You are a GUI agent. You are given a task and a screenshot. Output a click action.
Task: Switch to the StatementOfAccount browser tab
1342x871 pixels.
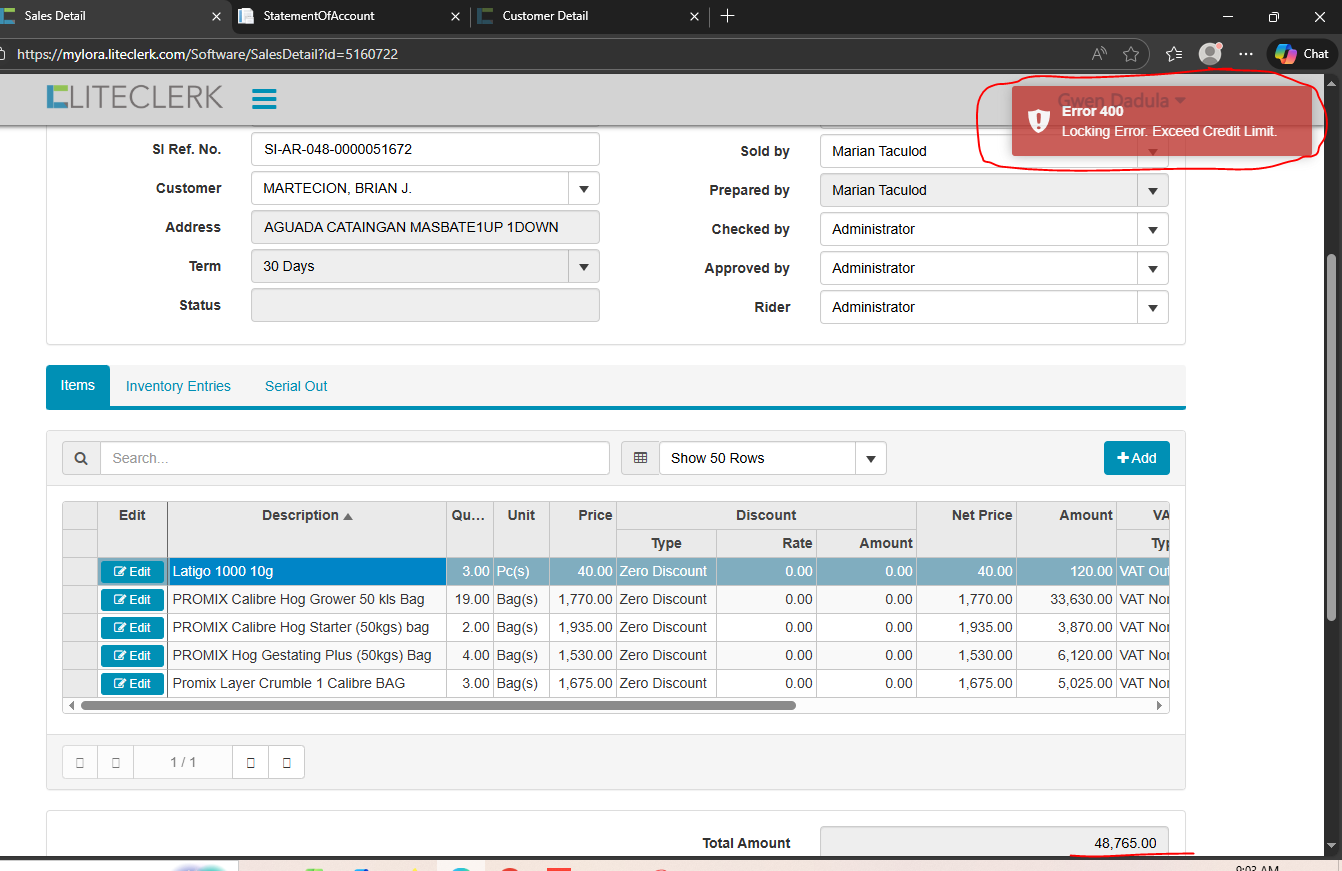point(319,16)
